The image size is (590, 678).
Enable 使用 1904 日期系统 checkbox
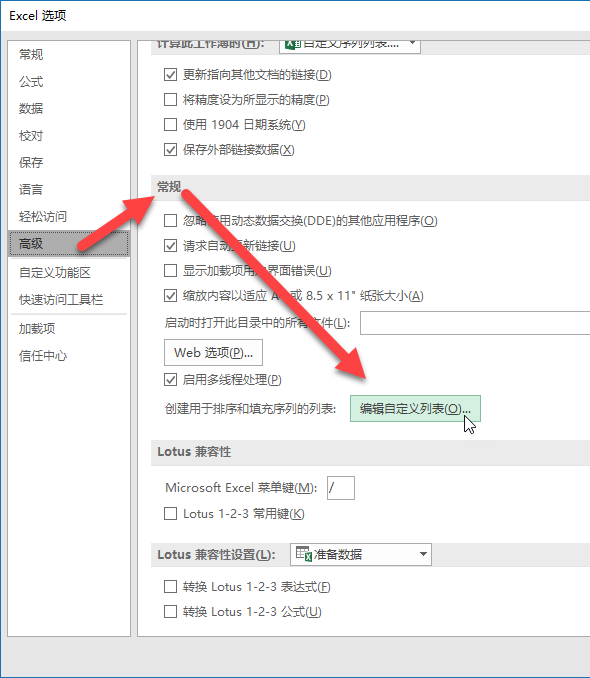170,125
